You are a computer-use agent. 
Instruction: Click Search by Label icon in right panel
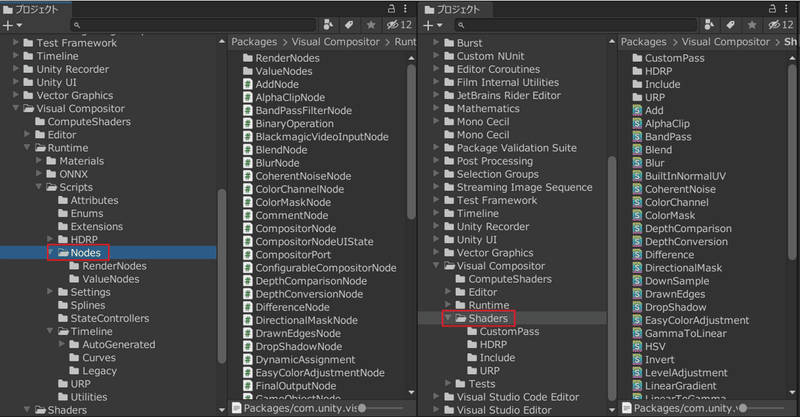coord(731,24)
